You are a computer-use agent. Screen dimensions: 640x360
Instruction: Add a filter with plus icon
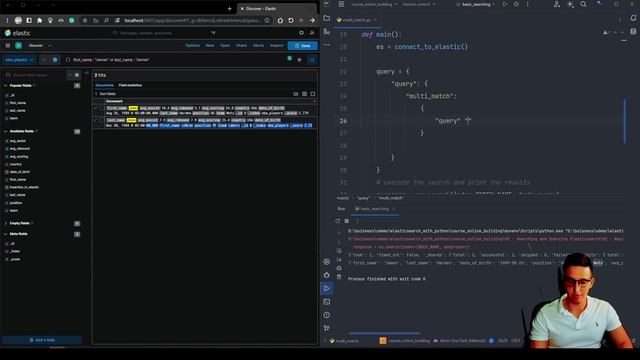(55, 60)
